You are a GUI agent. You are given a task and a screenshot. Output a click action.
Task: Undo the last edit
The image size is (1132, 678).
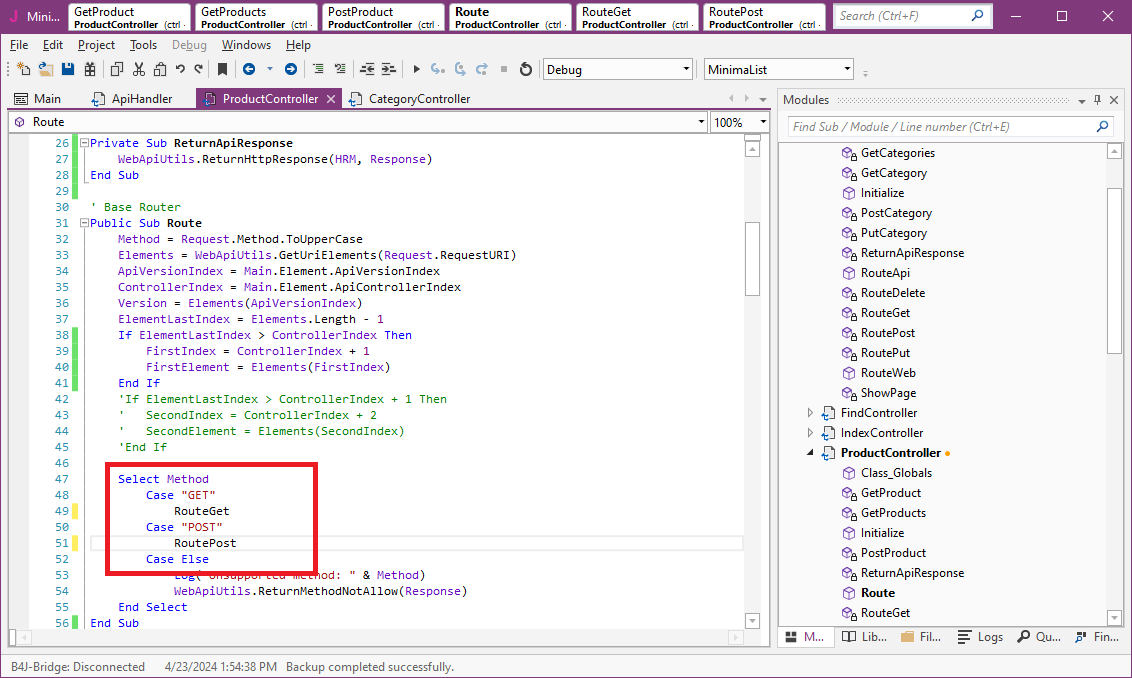(180, 69)
